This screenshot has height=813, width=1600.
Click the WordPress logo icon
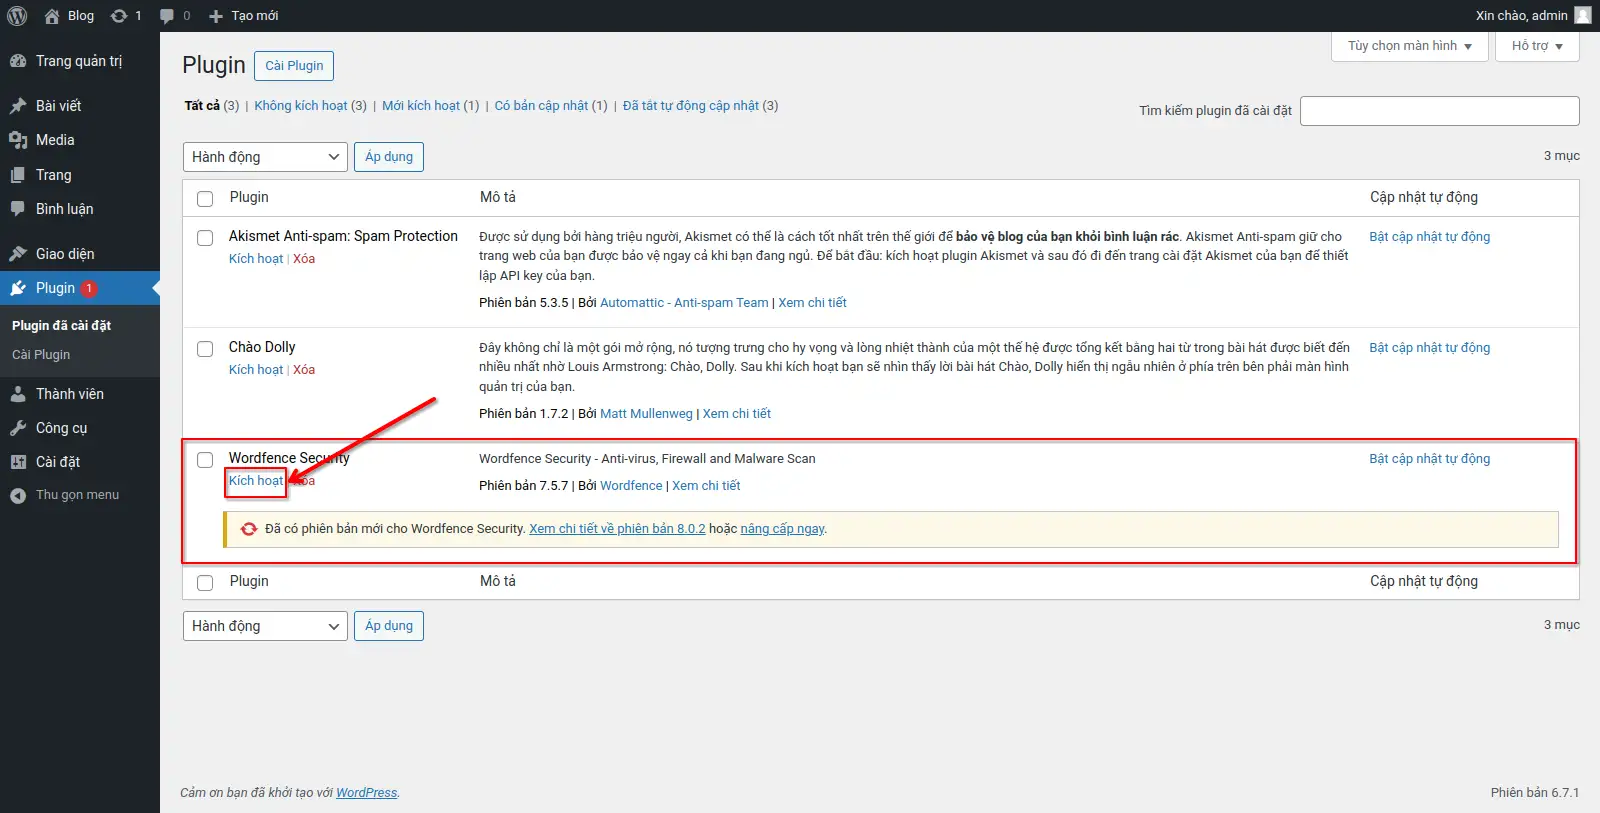click(17, 16)
